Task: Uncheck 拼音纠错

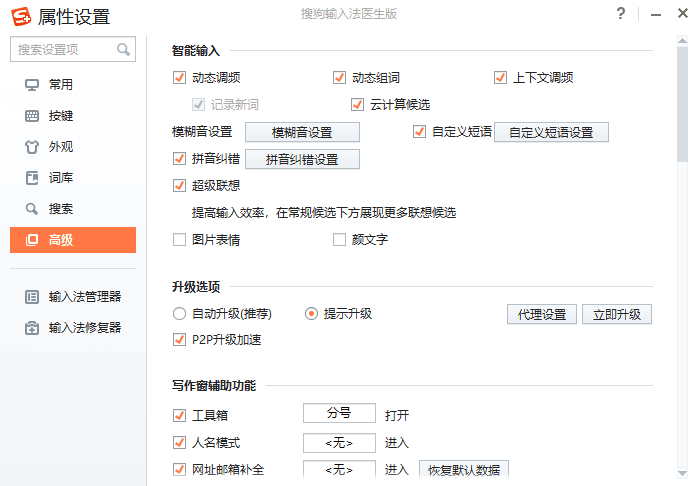Action: [x=179, y=159]
